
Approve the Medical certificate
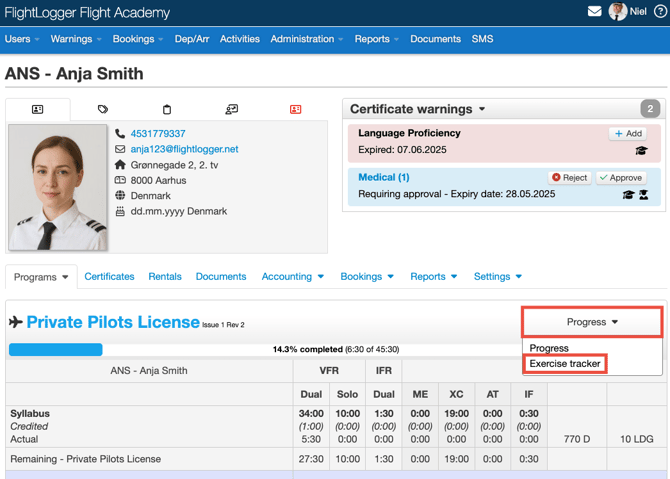[621, 177]
